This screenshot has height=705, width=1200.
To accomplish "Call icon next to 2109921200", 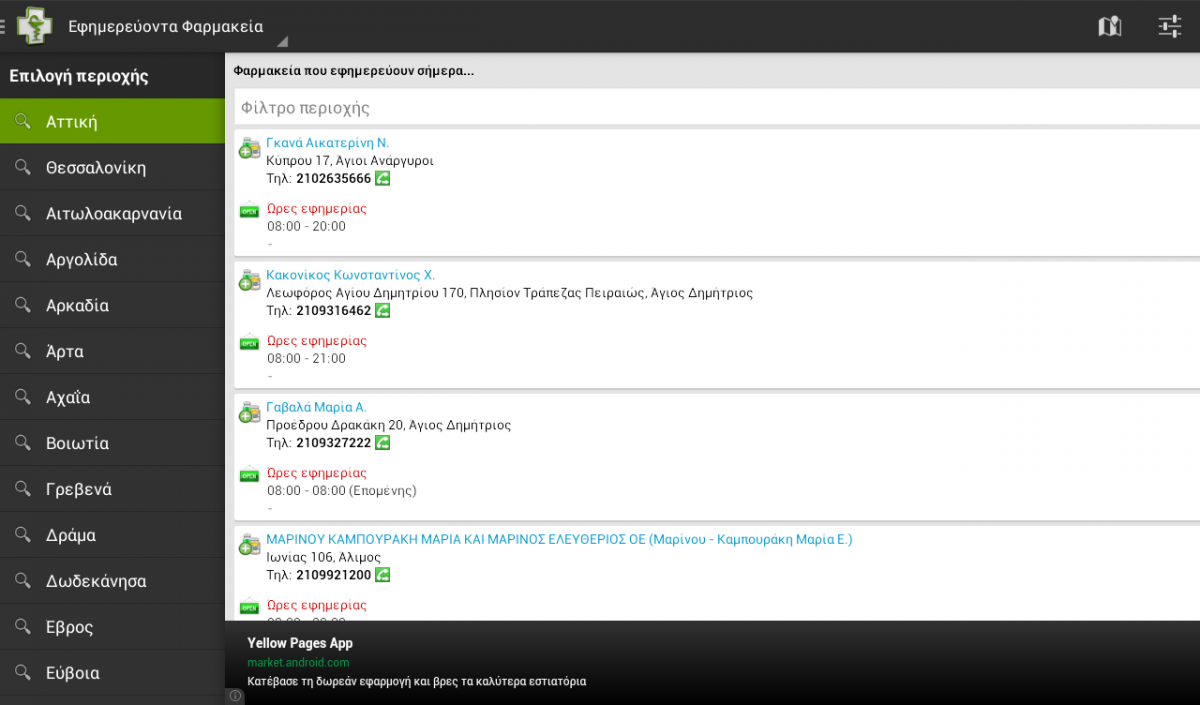I will pyautogui.click(x=382, y=575).
